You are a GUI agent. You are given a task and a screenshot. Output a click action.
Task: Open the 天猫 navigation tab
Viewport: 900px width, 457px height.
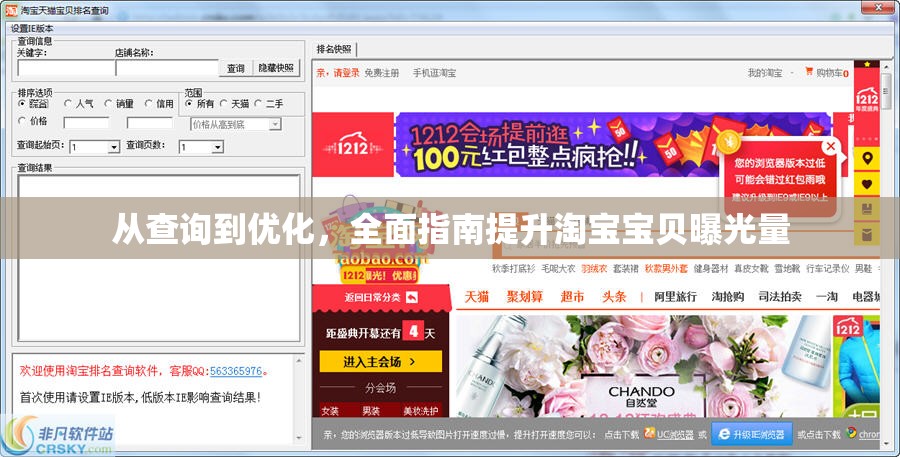pos(476,297)
